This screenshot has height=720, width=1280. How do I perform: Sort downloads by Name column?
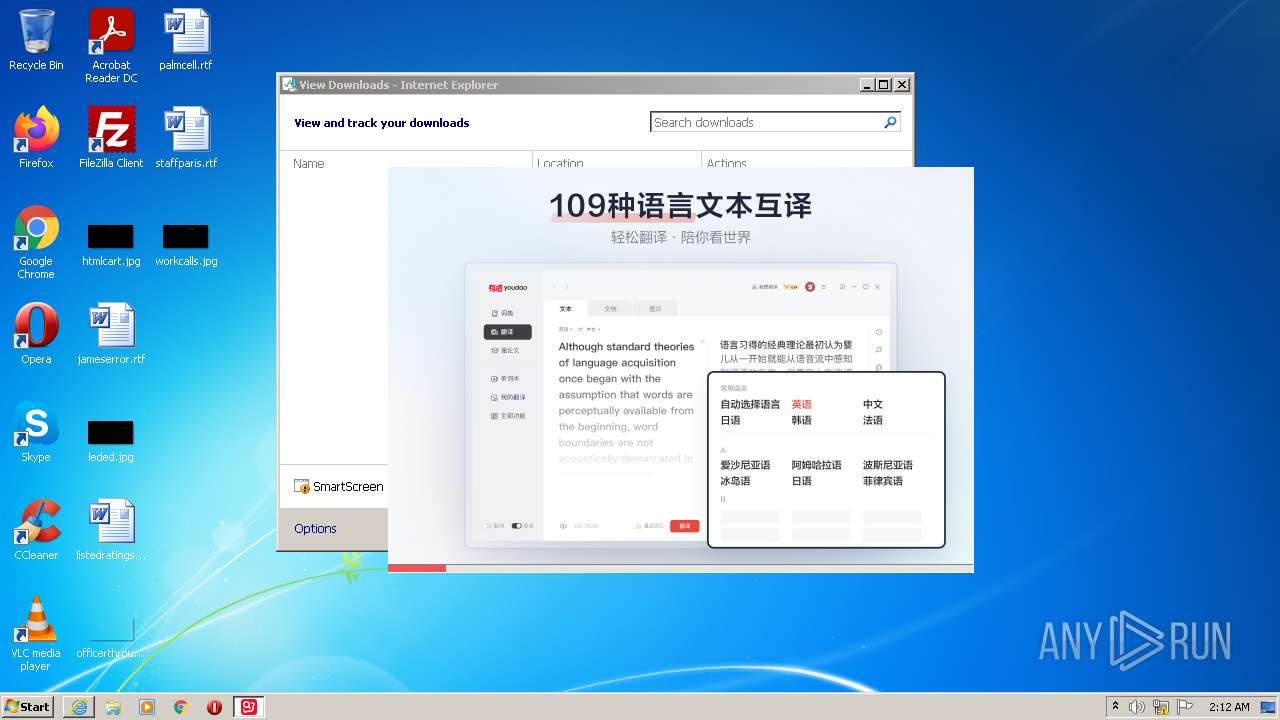point(406,163)
